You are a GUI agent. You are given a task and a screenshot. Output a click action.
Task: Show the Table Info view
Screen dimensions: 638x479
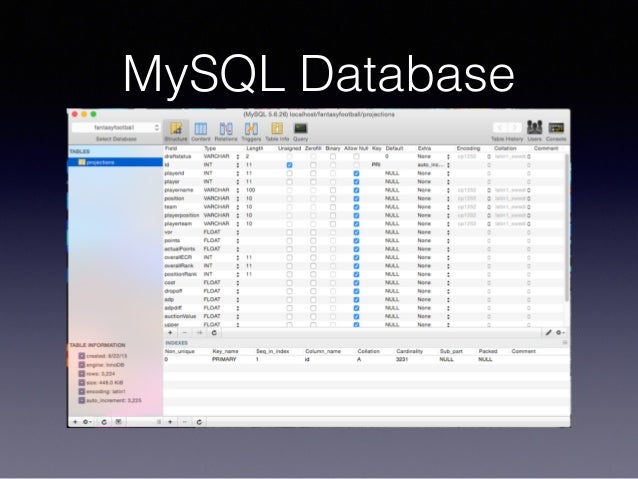[x=277, y=131]
